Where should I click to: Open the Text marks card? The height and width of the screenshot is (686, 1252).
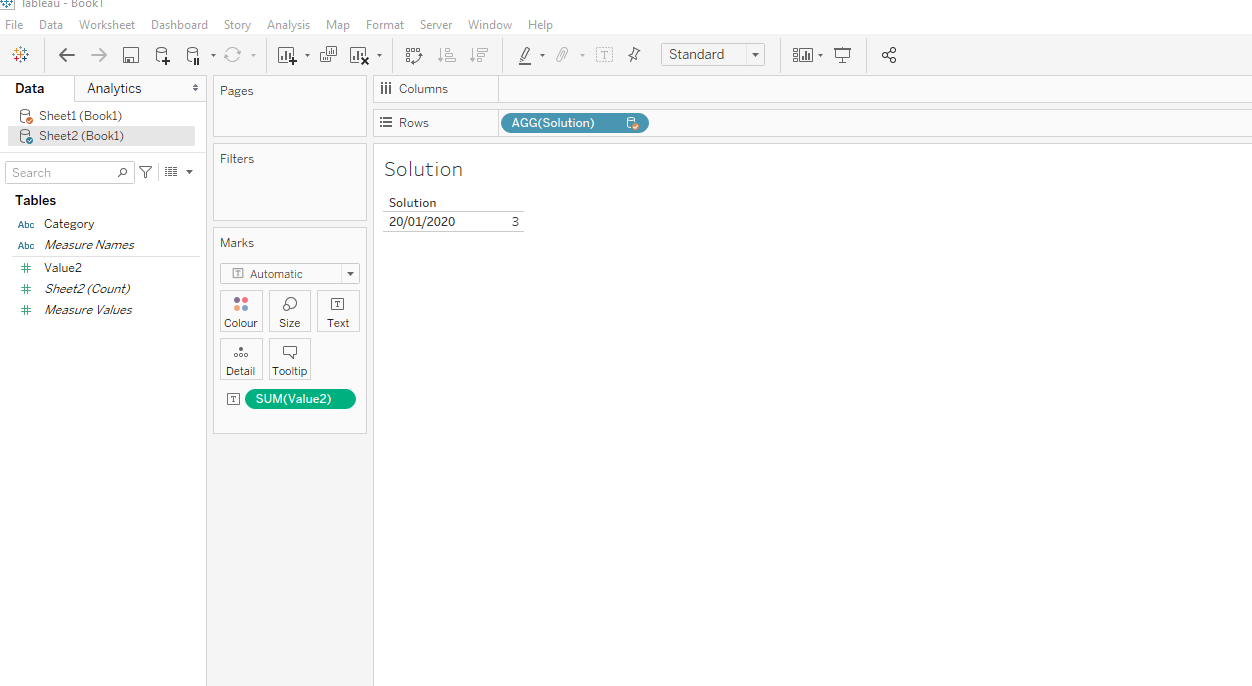click(338, 311)
